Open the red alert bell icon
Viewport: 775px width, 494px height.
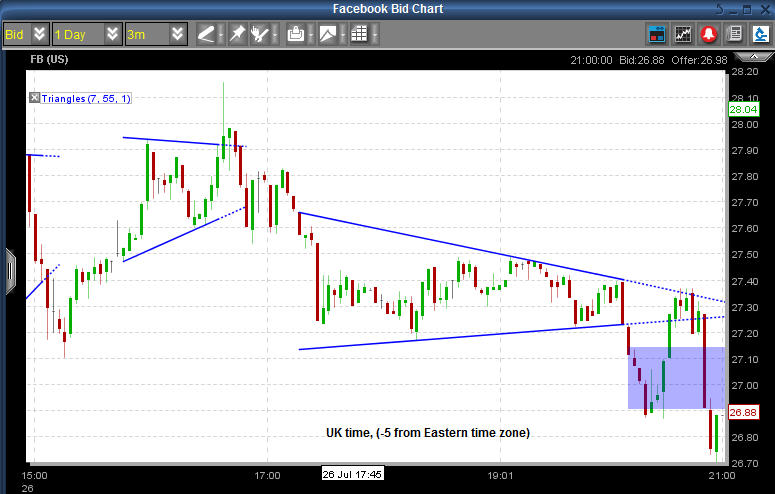click(709, 34)
